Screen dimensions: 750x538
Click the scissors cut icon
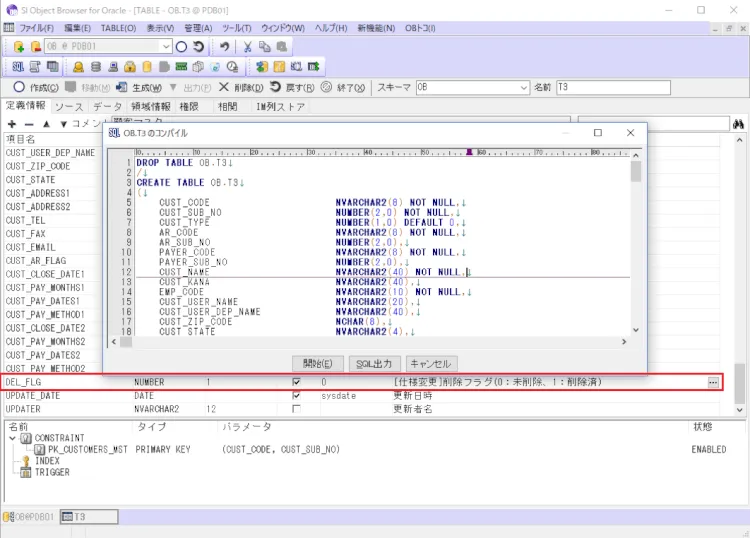click(x=247, y=46)
